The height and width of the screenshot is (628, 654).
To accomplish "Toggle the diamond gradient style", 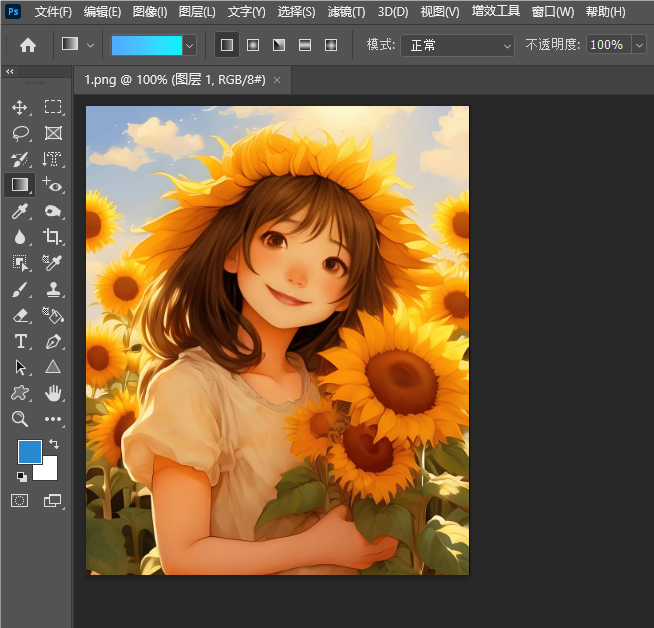I will coord(331,45).
